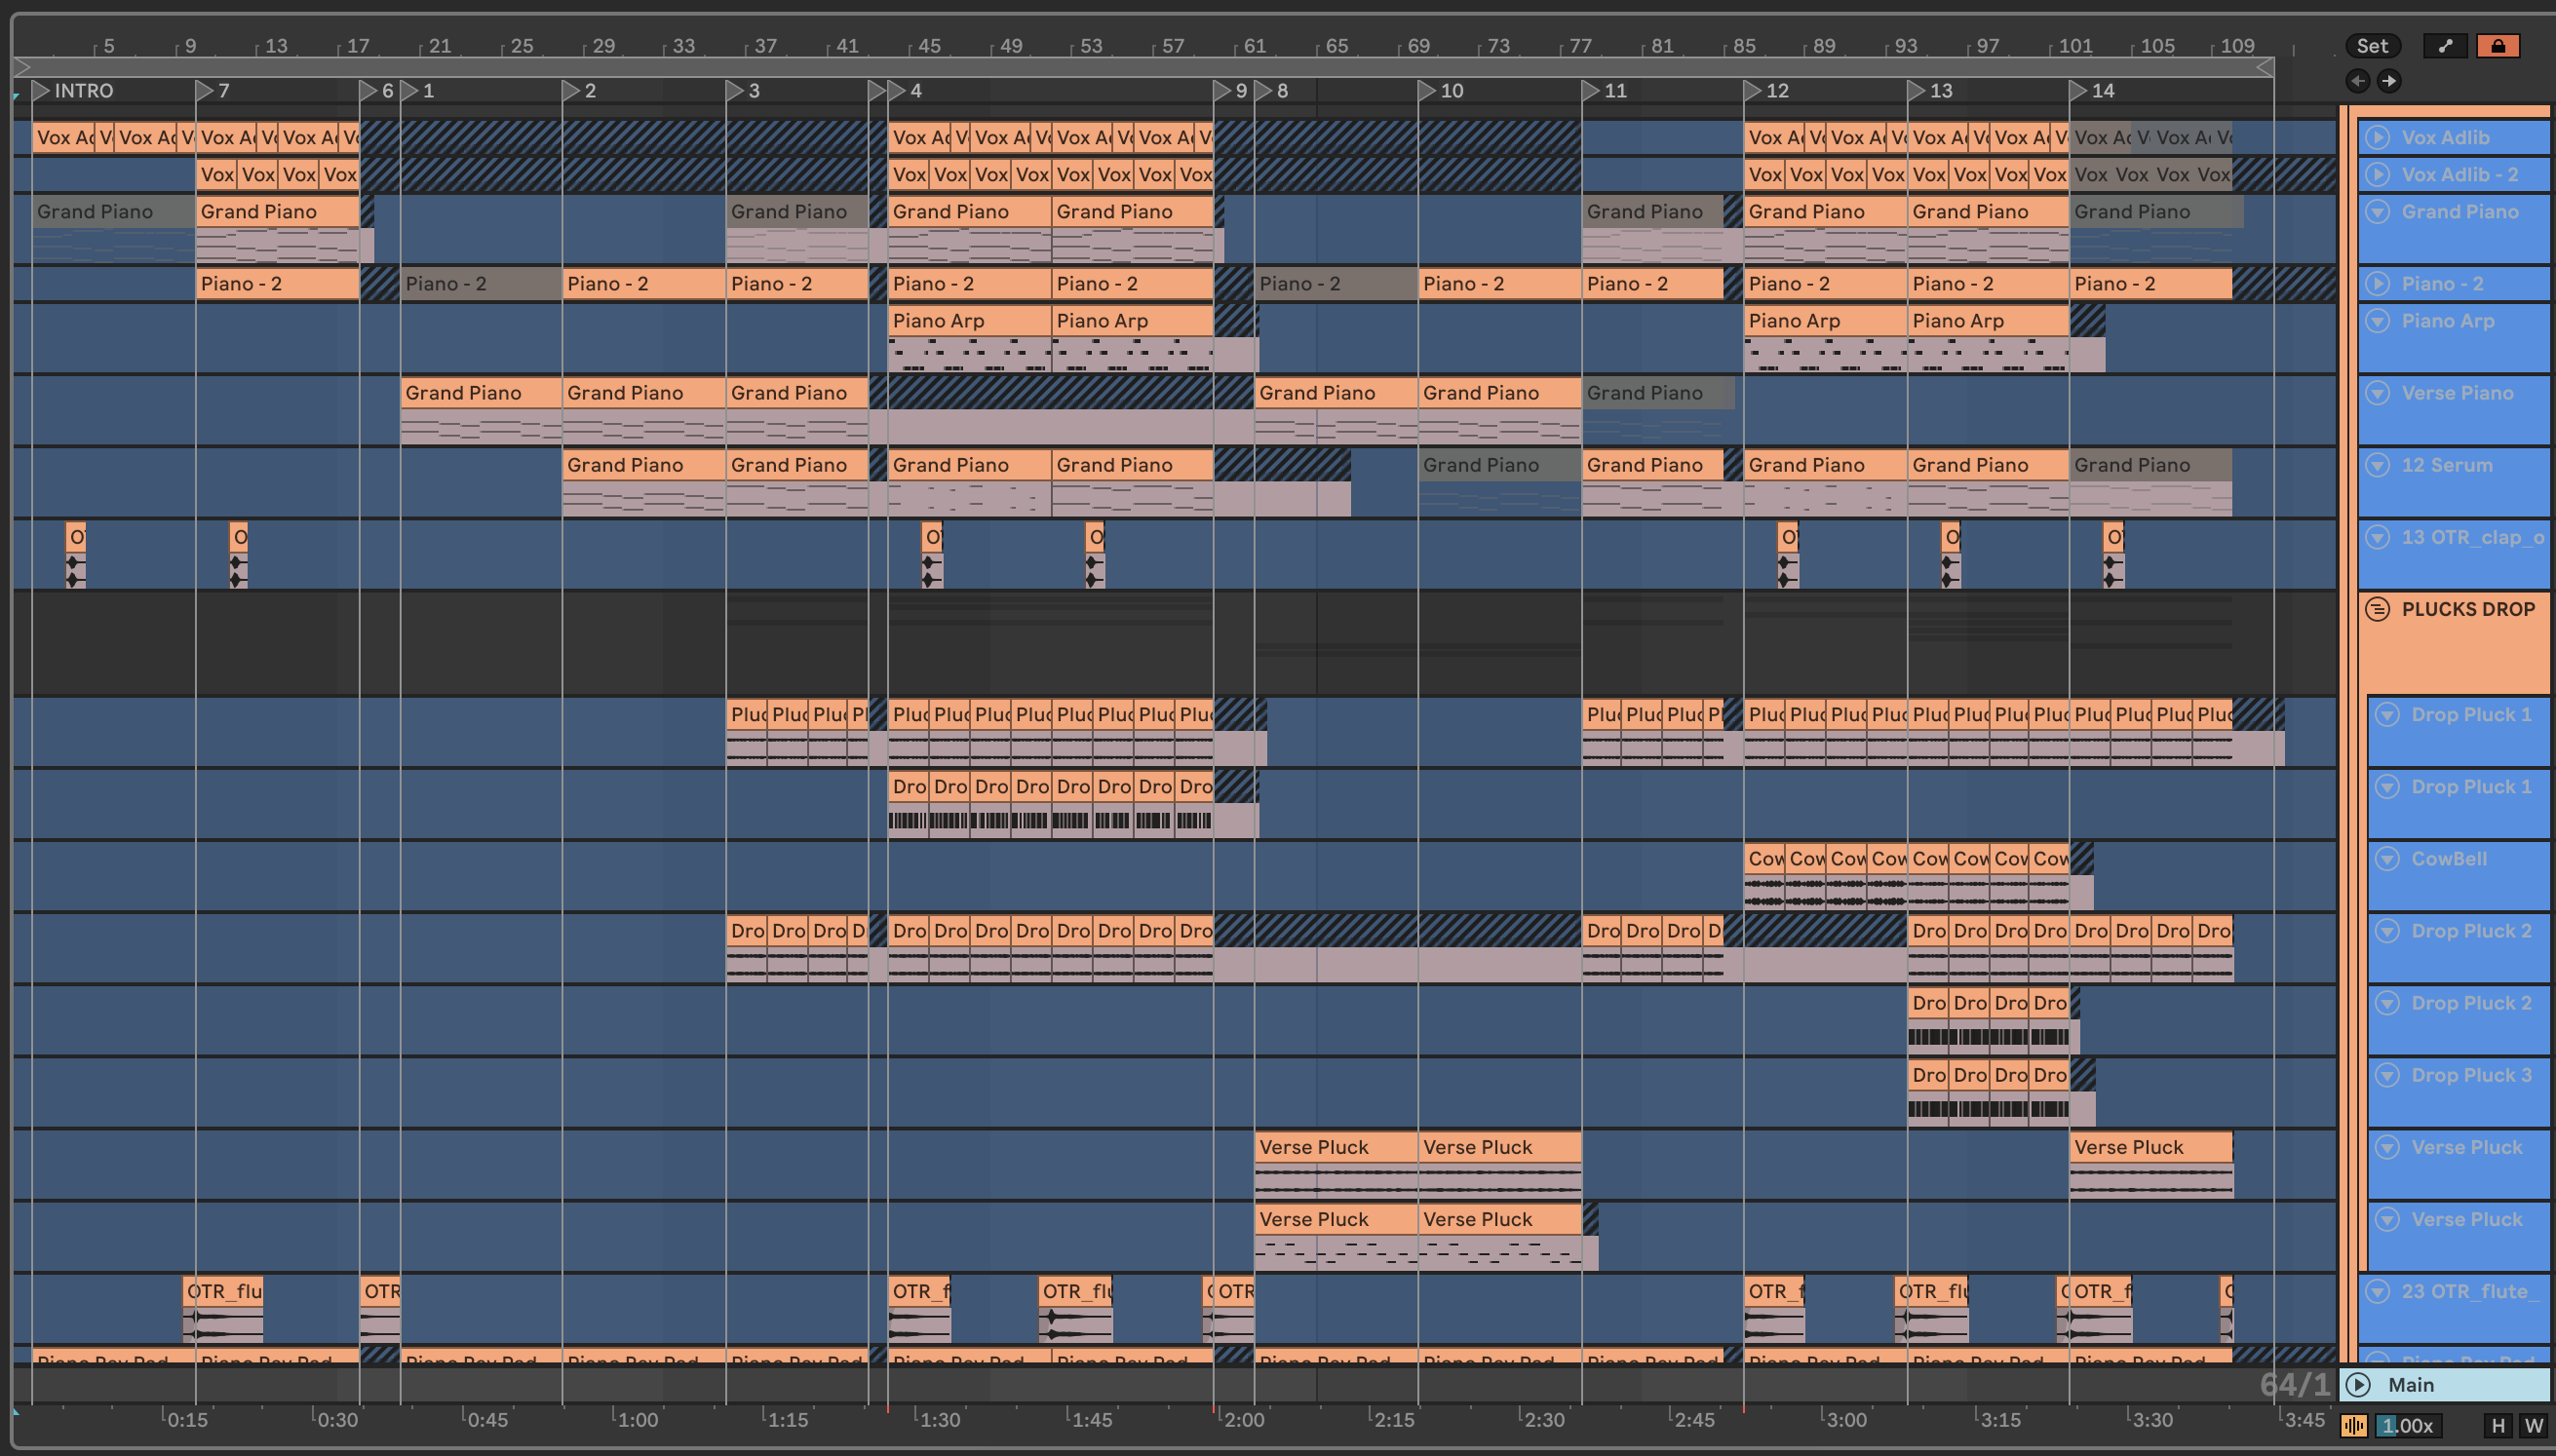Jump to the previous locator arrow
Viewport: 2556px width, 1456px height.
(2358, 81)
